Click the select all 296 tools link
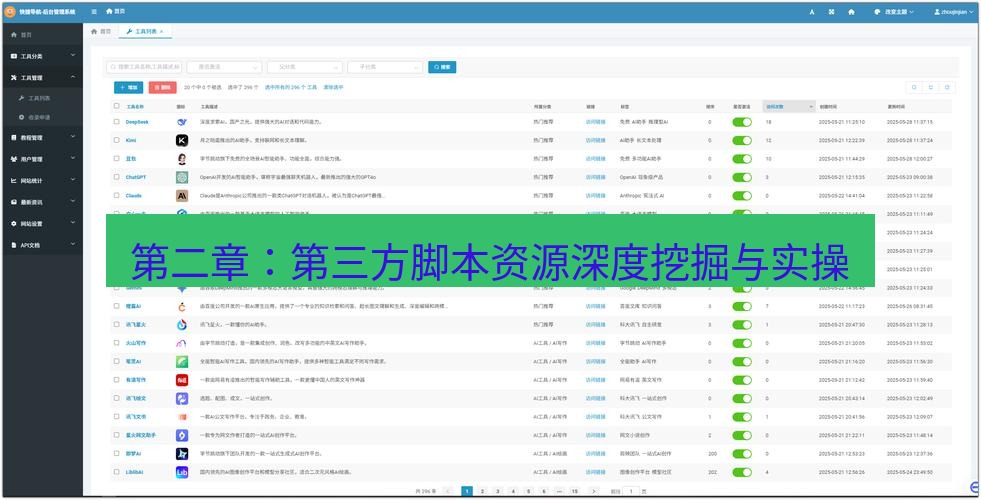Image resolution: width=981 pixels, height=500 pixels. 291,88
